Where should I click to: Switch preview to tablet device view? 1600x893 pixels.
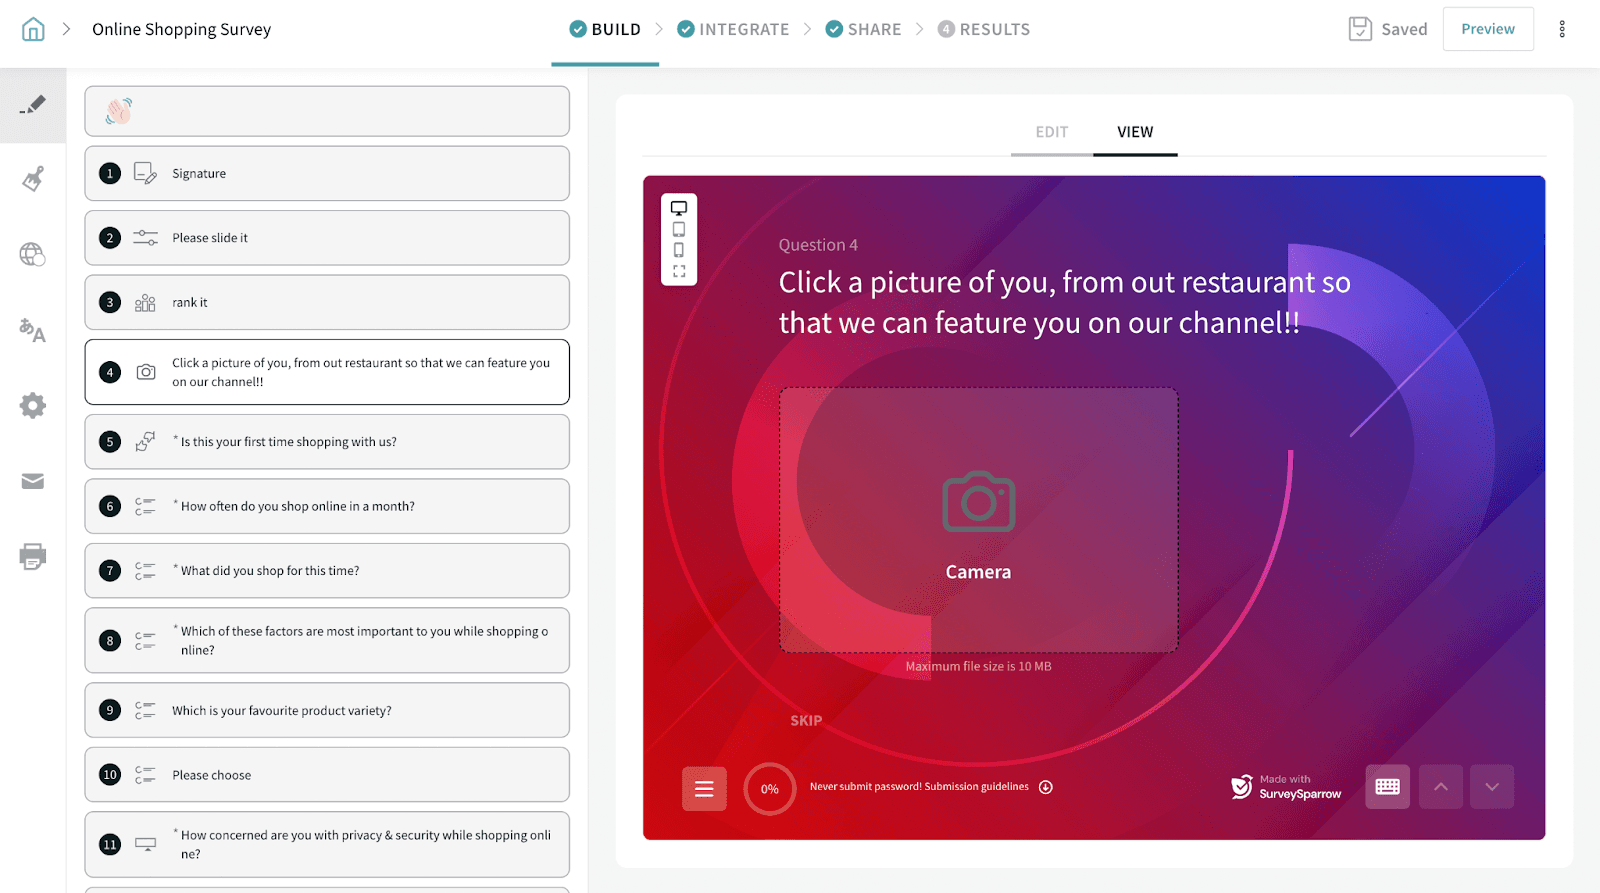[x=679, y=229]
